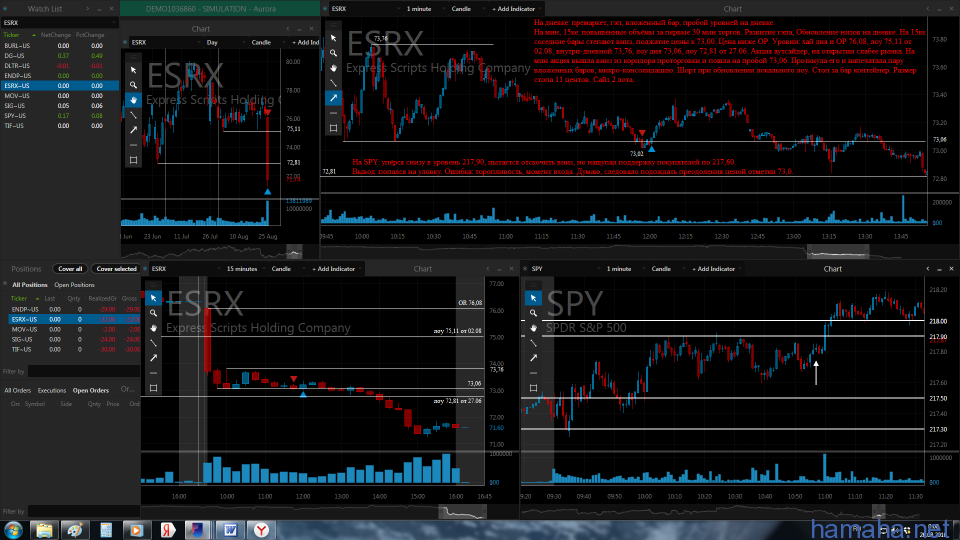Select the rectangle tool in ESRX Day chart
The image size is (960, 540).
tap(133, 160)
